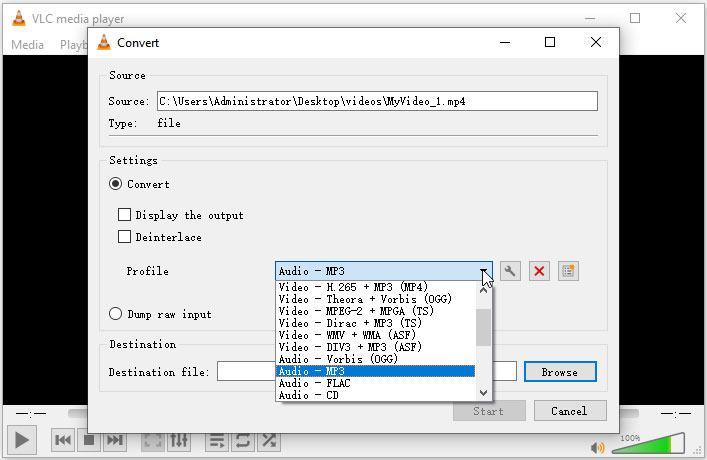This screenshot has height=460, width=707.
Task: Toggle the playlist icon in VLC
Action: 217,441
